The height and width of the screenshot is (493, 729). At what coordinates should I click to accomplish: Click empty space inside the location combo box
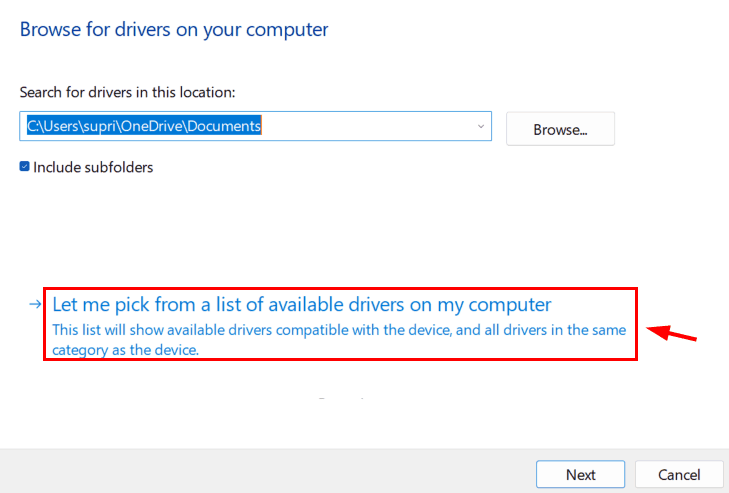click(370, 126)
